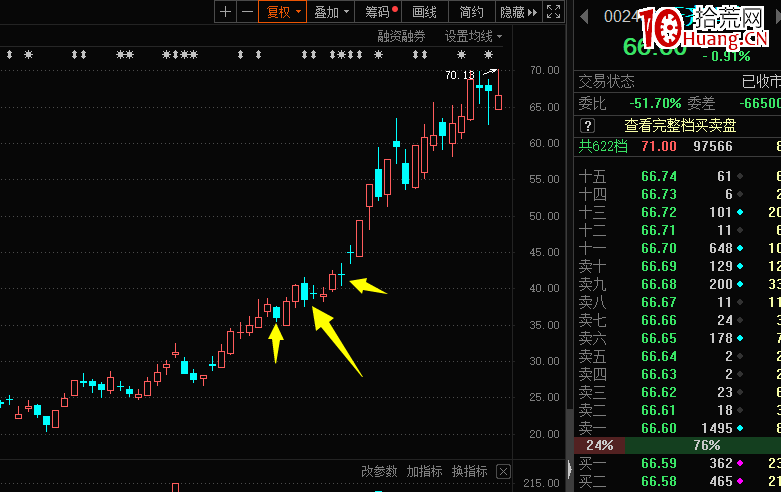Zoom in chart with plus button

[225, 11]
